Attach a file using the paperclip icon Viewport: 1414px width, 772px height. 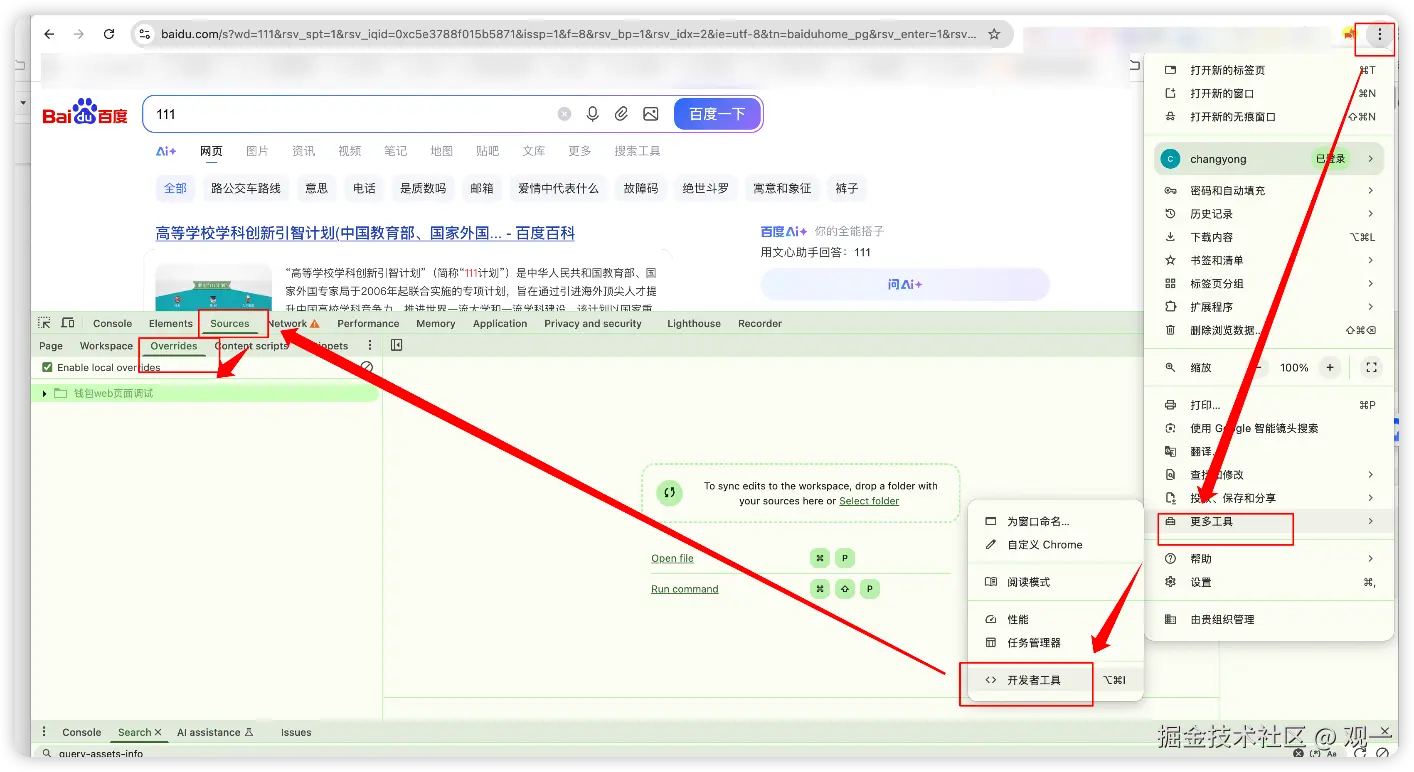[621, 114]
